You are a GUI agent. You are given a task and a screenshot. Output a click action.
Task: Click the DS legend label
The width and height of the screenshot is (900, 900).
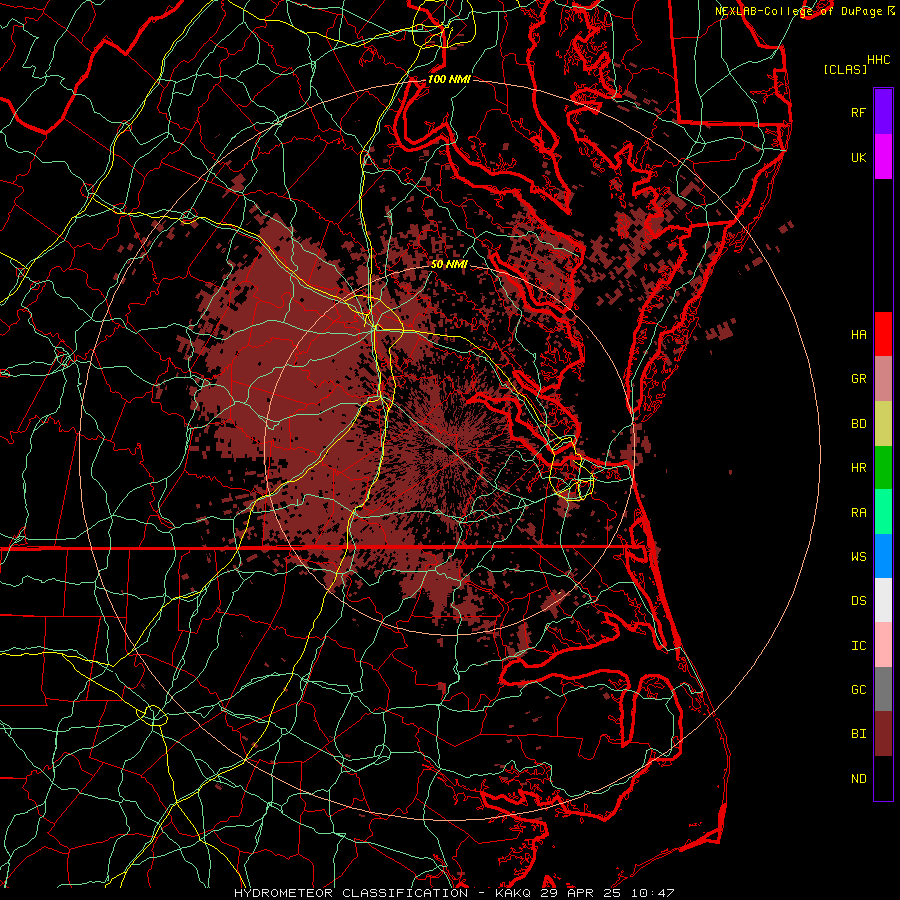click(858, 601)
